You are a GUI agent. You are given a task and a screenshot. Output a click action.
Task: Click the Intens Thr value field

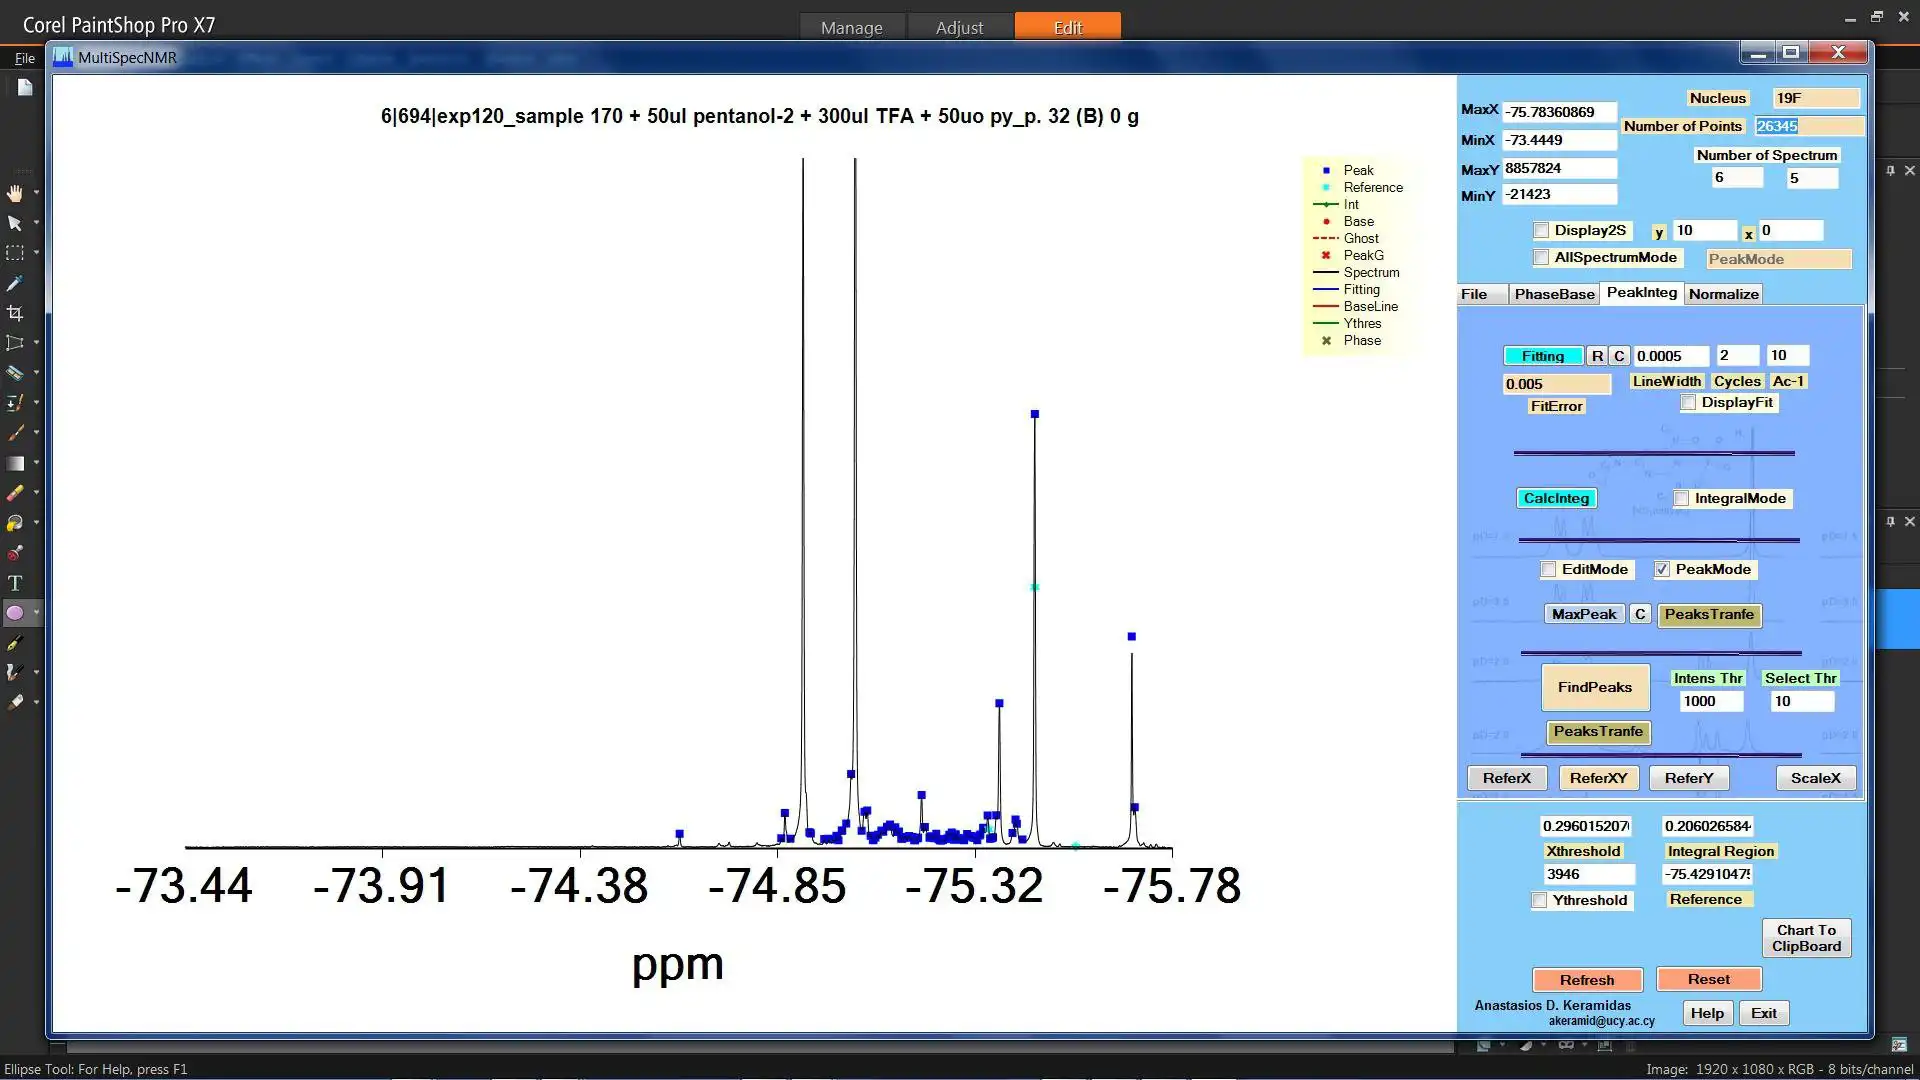pos(1710,702)
